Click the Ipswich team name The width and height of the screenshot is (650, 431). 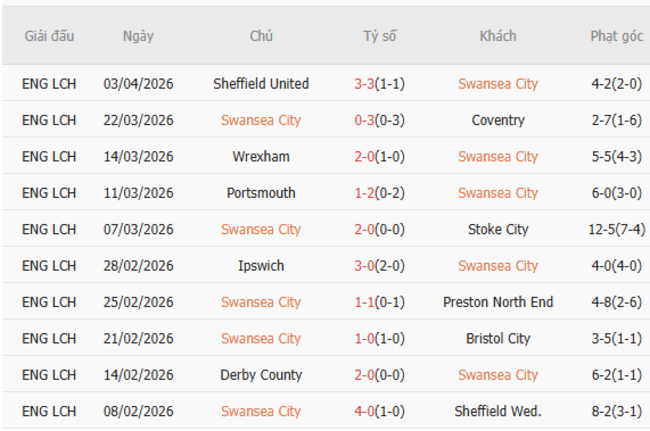coord(261,266)
